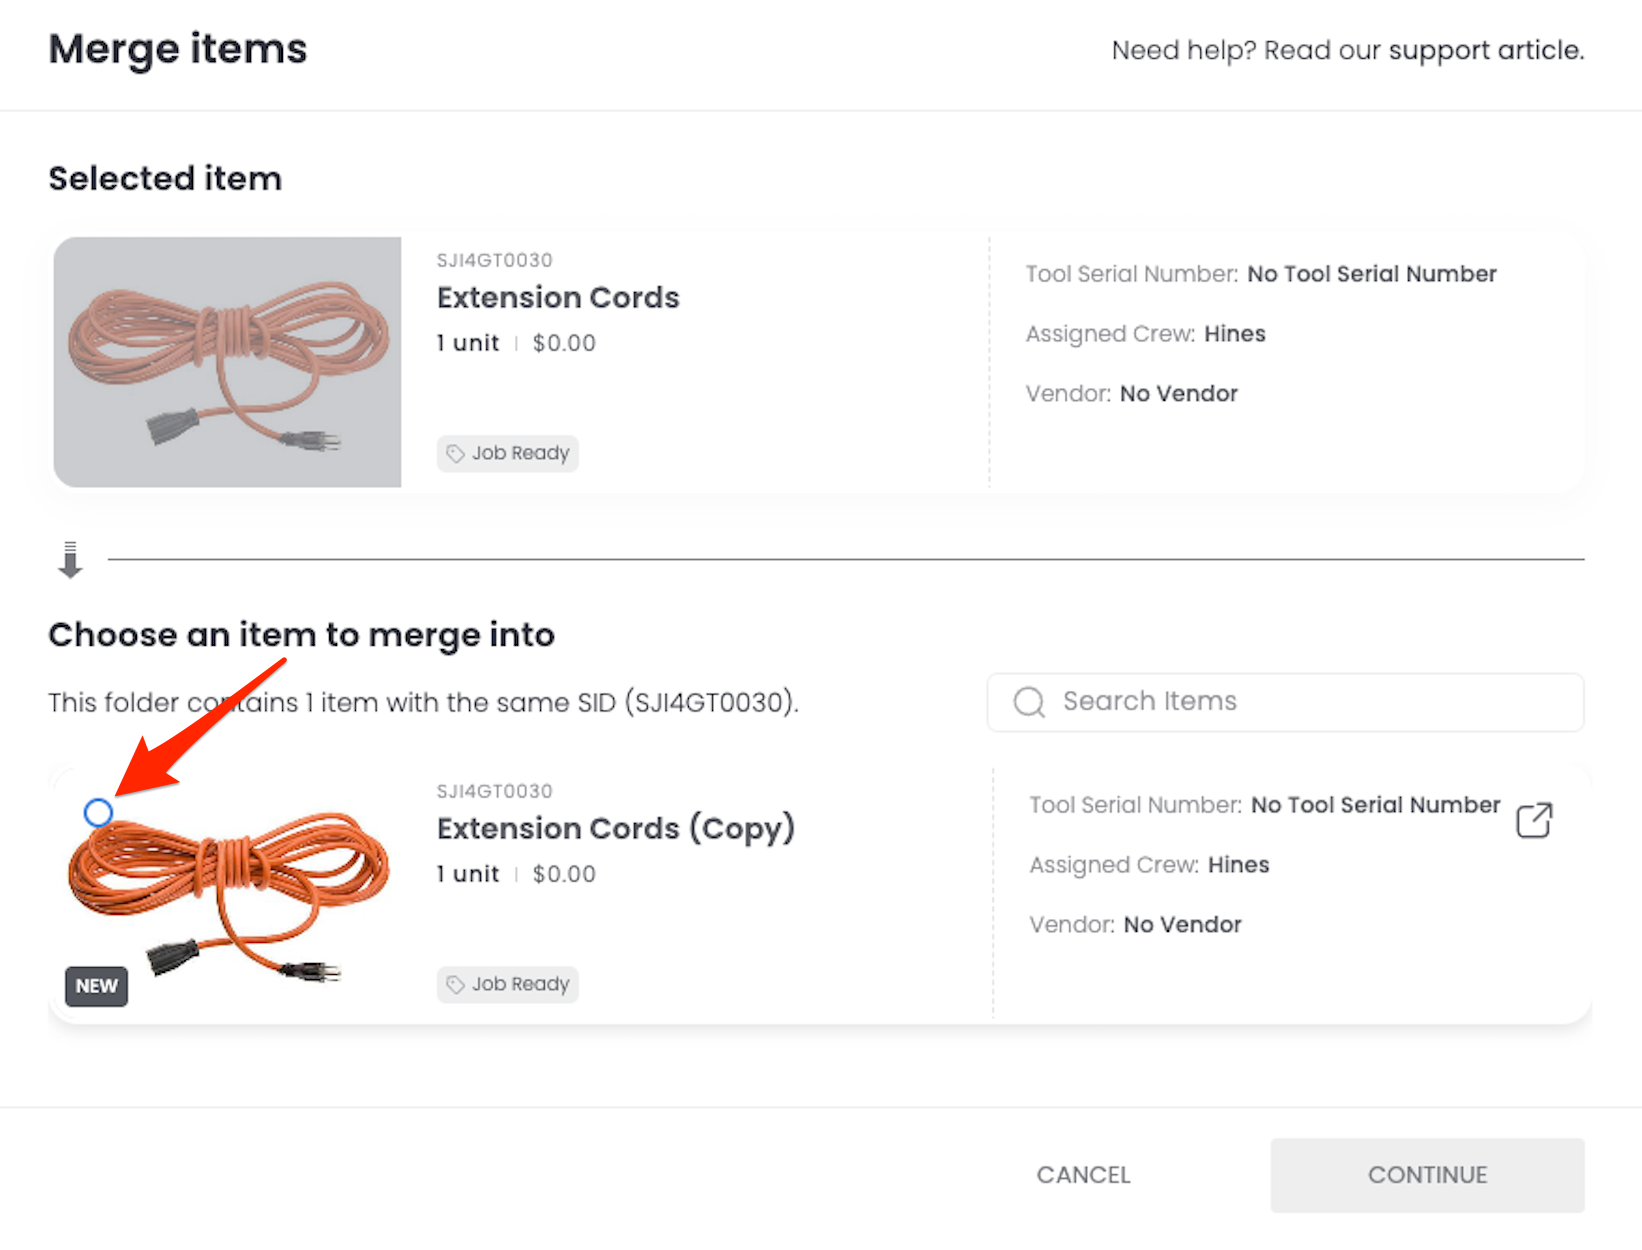This screenshot has width=1642, height=1250.
Task: Click the tag icon in upper Job Ready label
Action: (455, 454)
